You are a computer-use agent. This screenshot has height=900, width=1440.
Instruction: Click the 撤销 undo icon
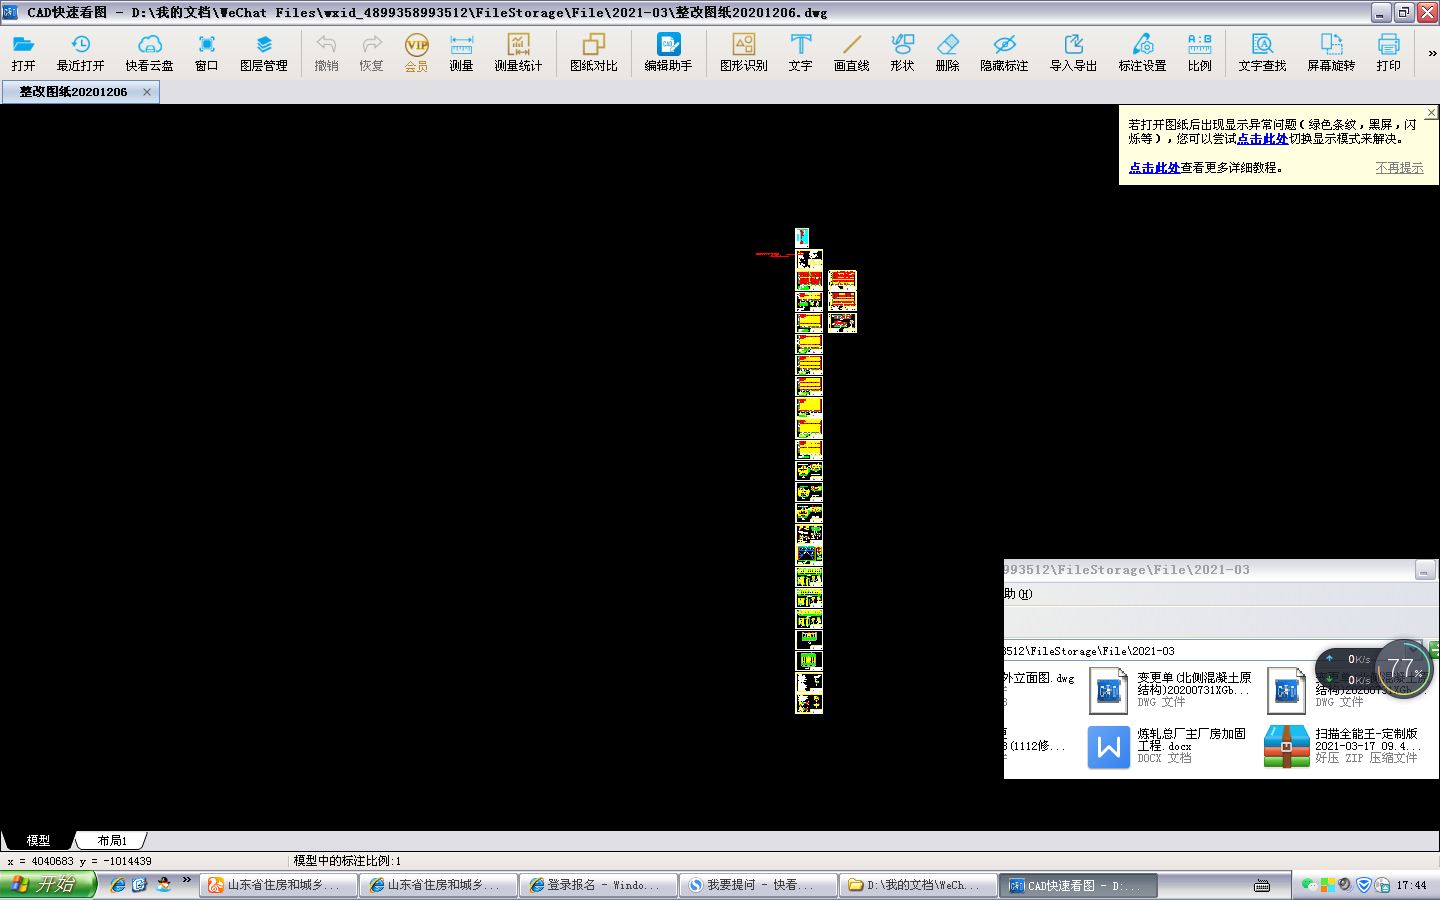(x=326, y=52)
